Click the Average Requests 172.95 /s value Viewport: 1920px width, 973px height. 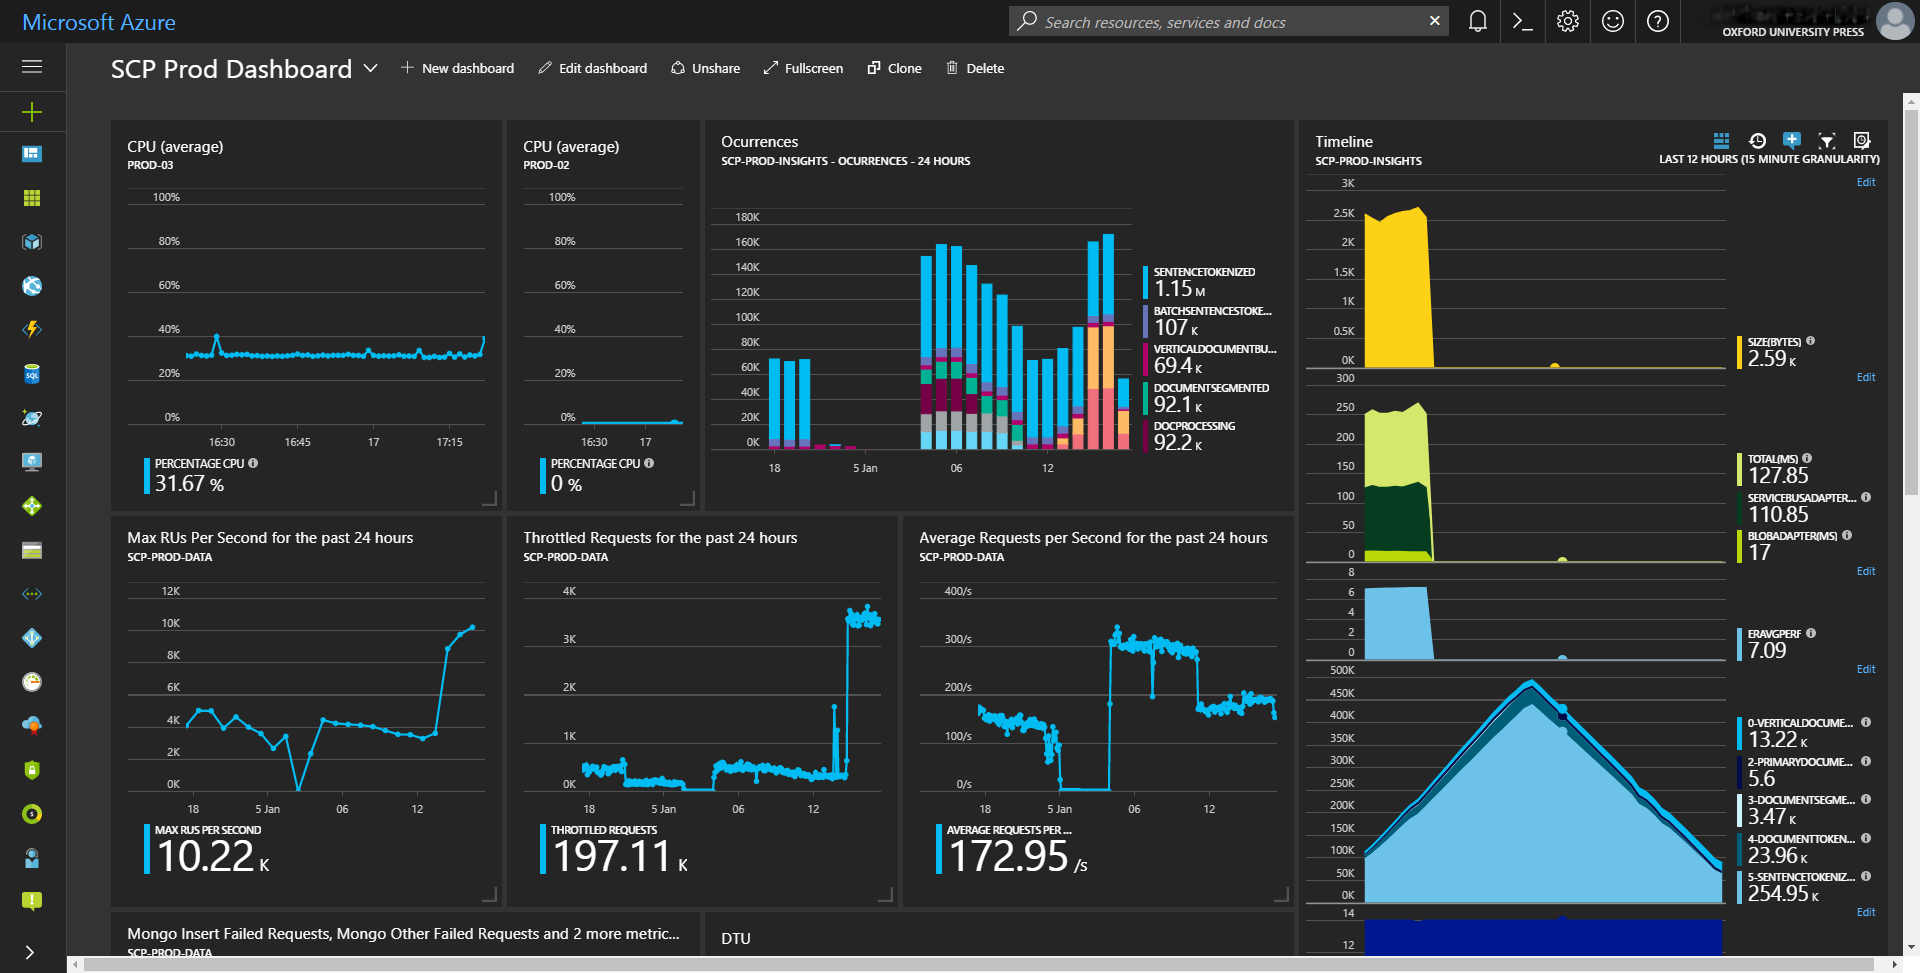[1018, 856]
